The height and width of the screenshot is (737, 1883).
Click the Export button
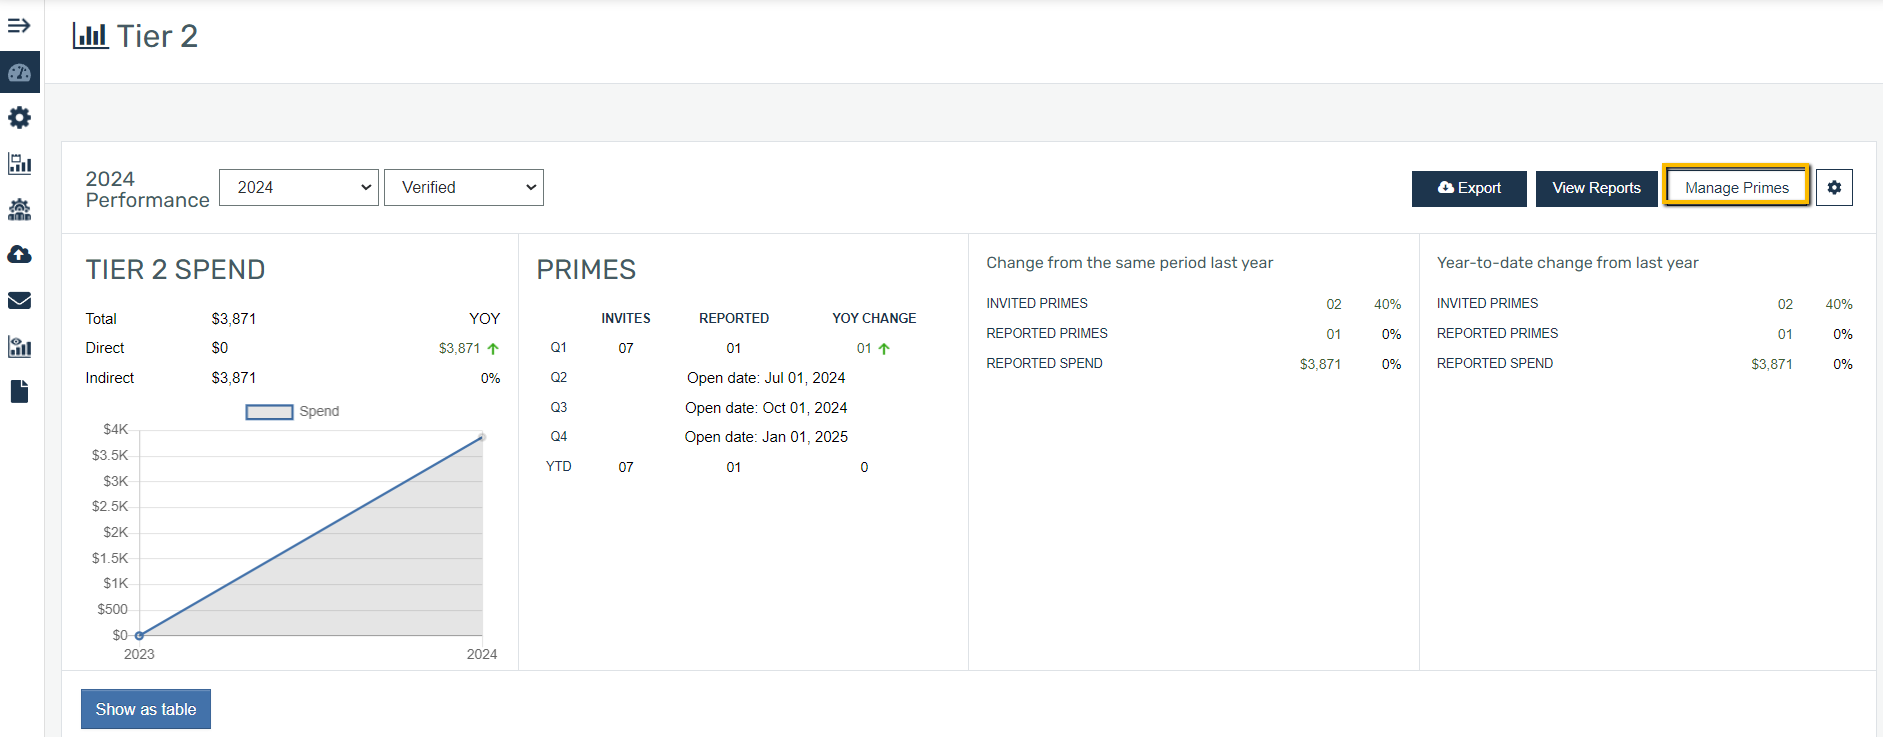click(x=1469, y=188)
